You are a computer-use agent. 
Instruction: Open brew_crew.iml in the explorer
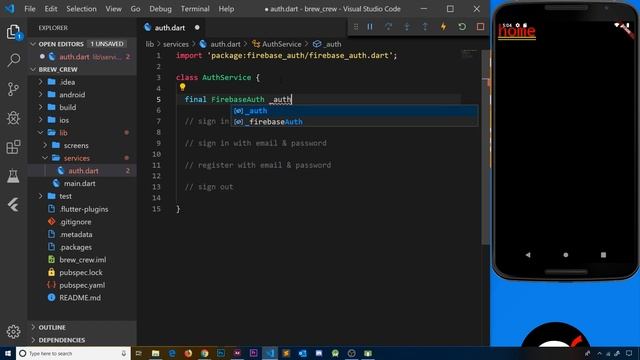82,260
